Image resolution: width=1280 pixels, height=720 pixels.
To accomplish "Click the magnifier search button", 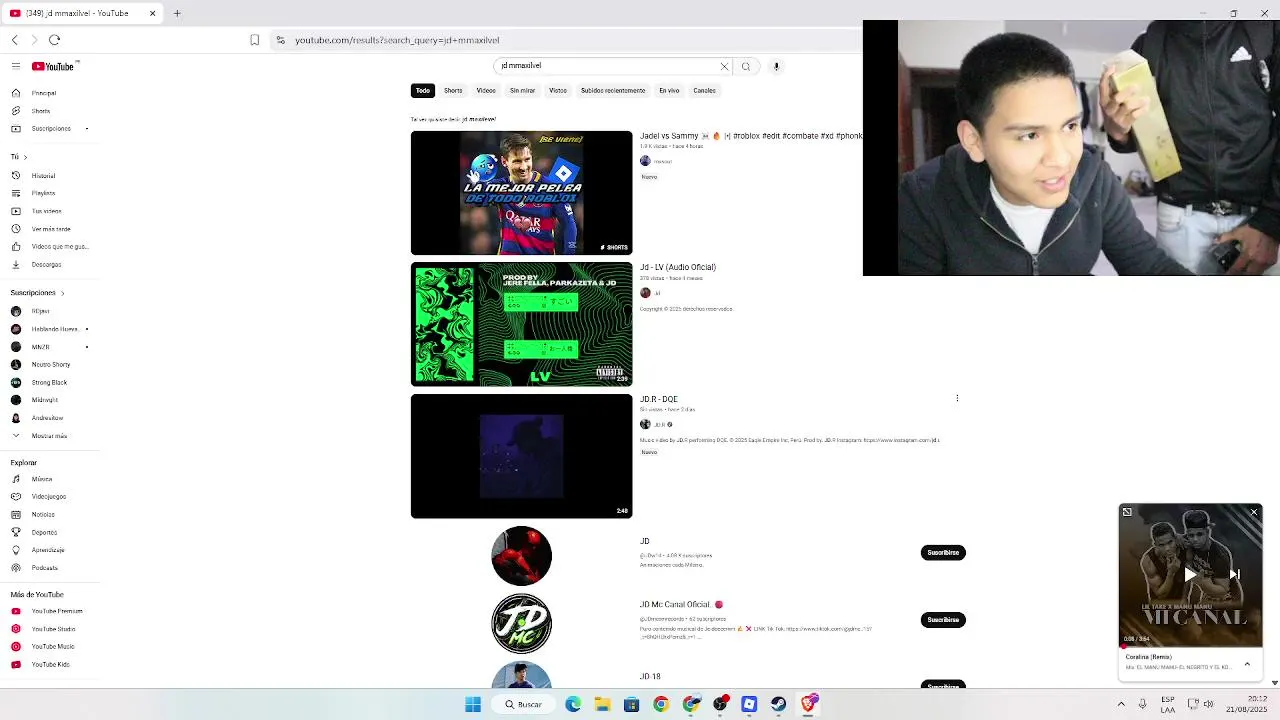I will (x=746, y=66).
